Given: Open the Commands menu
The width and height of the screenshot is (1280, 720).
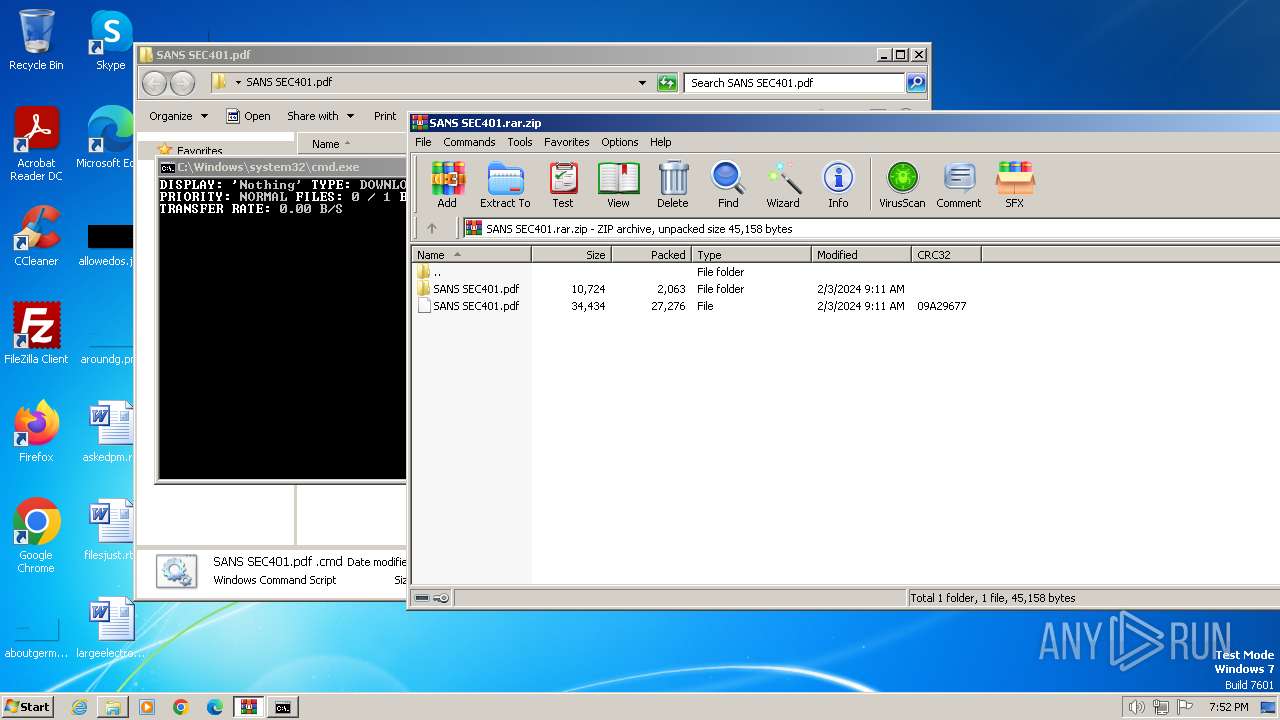Looking at the screenshot, I should tap(469, 142).
